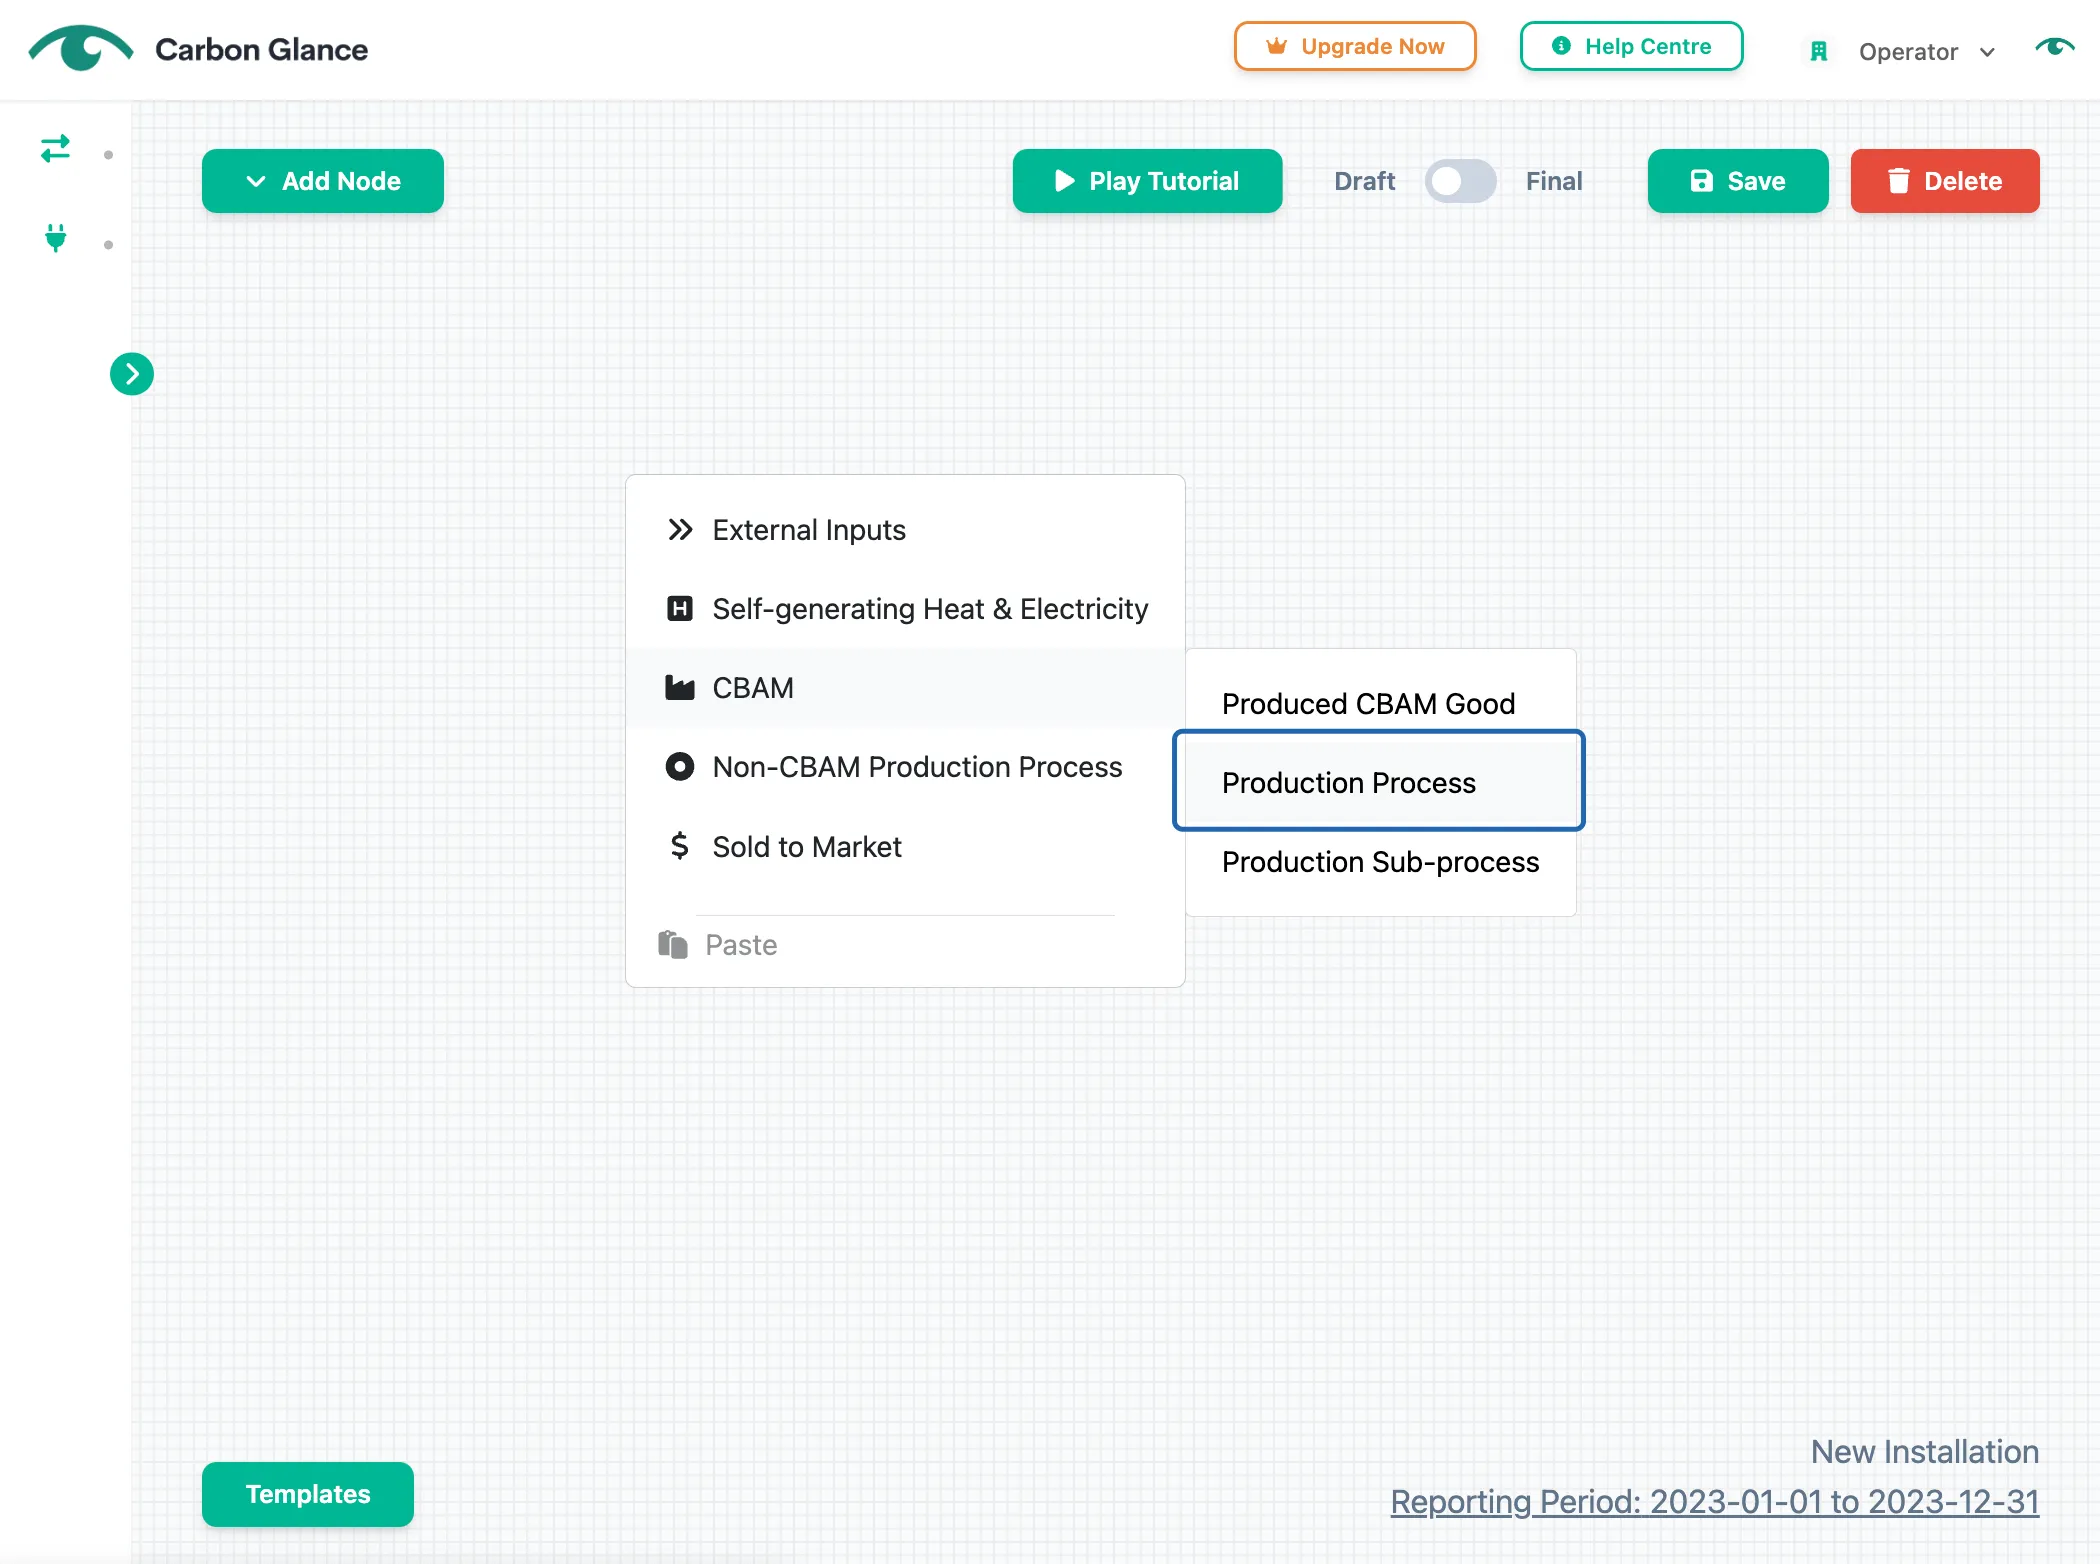
Task: Open the Reporting Period link
Action: [x=1714, y=1501]
